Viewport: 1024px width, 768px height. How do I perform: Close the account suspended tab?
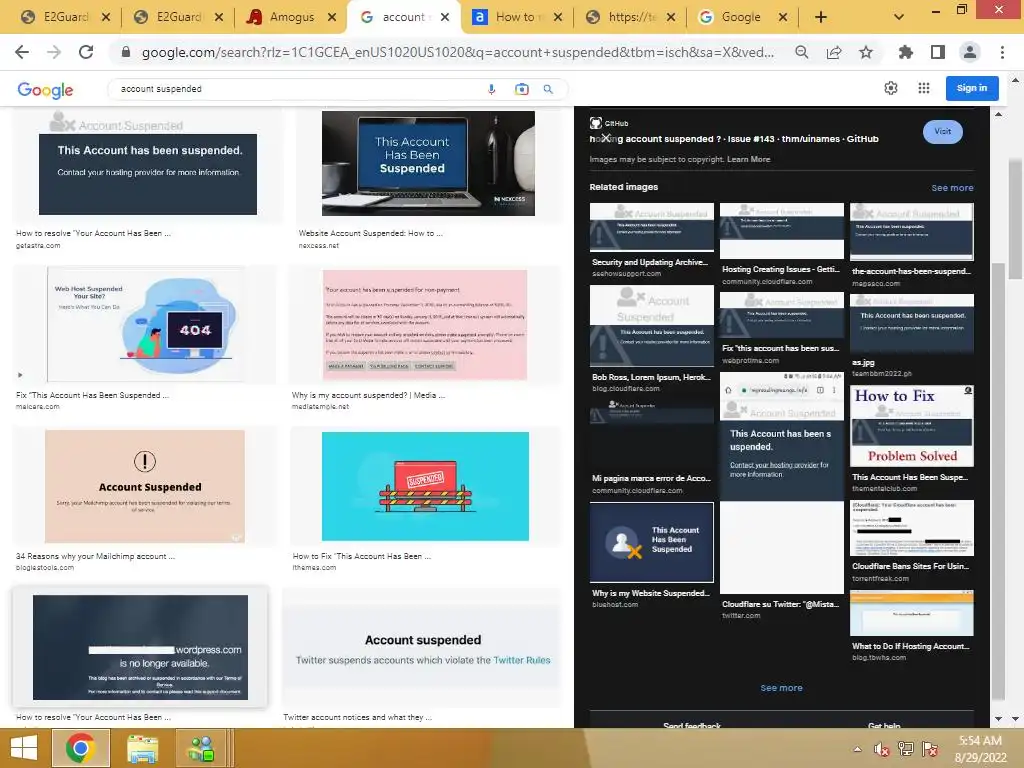tap(445, 17)
